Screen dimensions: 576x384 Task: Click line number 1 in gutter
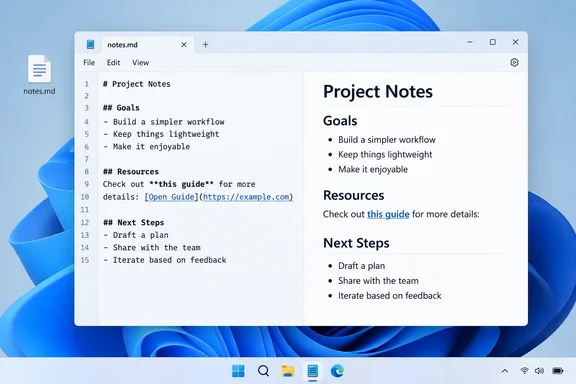(87, 84)
